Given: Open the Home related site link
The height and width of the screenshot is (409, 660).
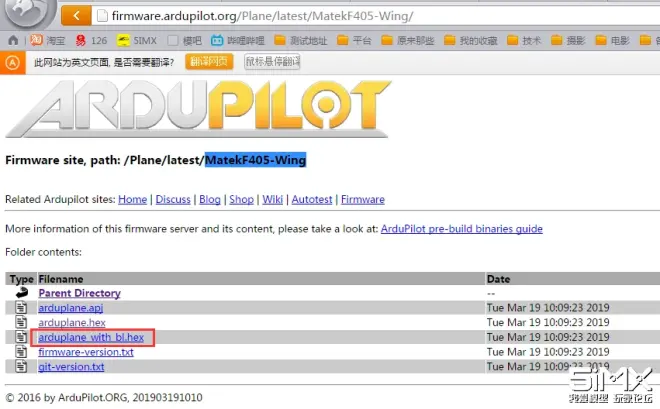Looking at the screenshot, I should (133, 199).
